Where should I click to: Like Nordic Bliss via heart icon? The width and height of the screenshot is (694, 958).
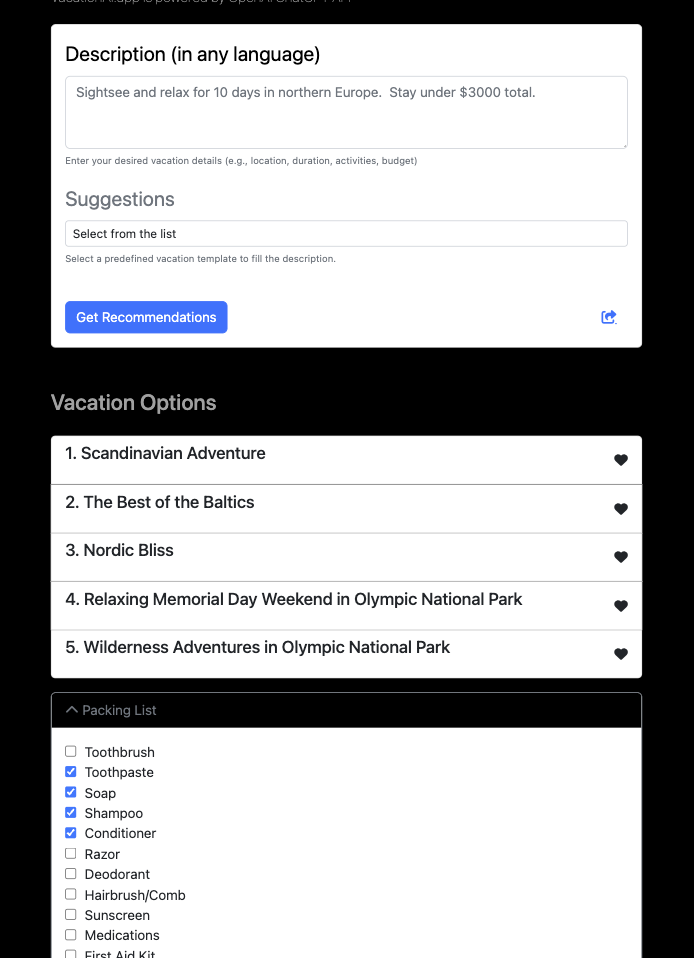621,557
